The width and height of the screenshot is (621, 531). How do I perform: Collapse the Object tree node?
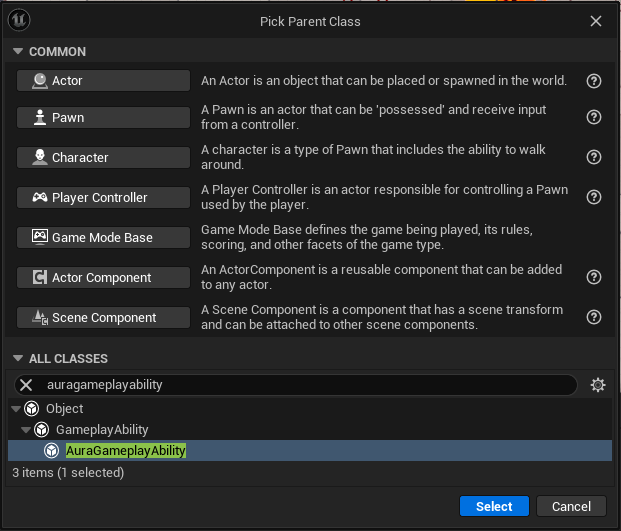tap(15, 409)
